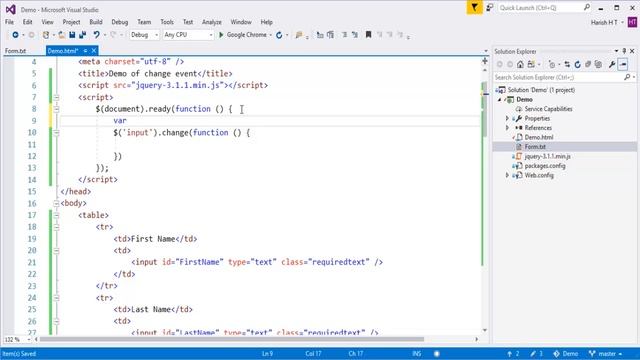Click Collapse All icon in Solution Explorer

[x=588, y=64]
